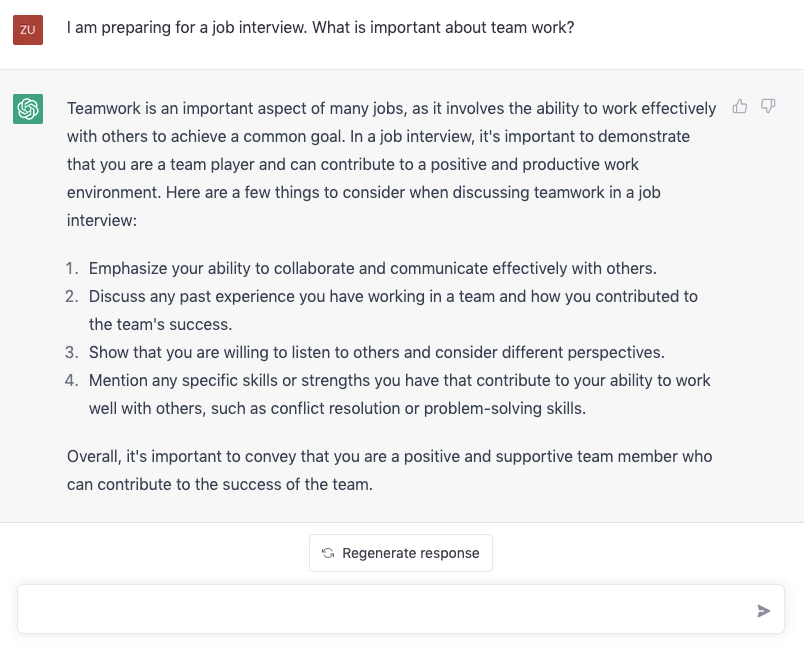The image size is (804, 645).
Task: Click the Regenerate response button
Action: tap(400, 553)
